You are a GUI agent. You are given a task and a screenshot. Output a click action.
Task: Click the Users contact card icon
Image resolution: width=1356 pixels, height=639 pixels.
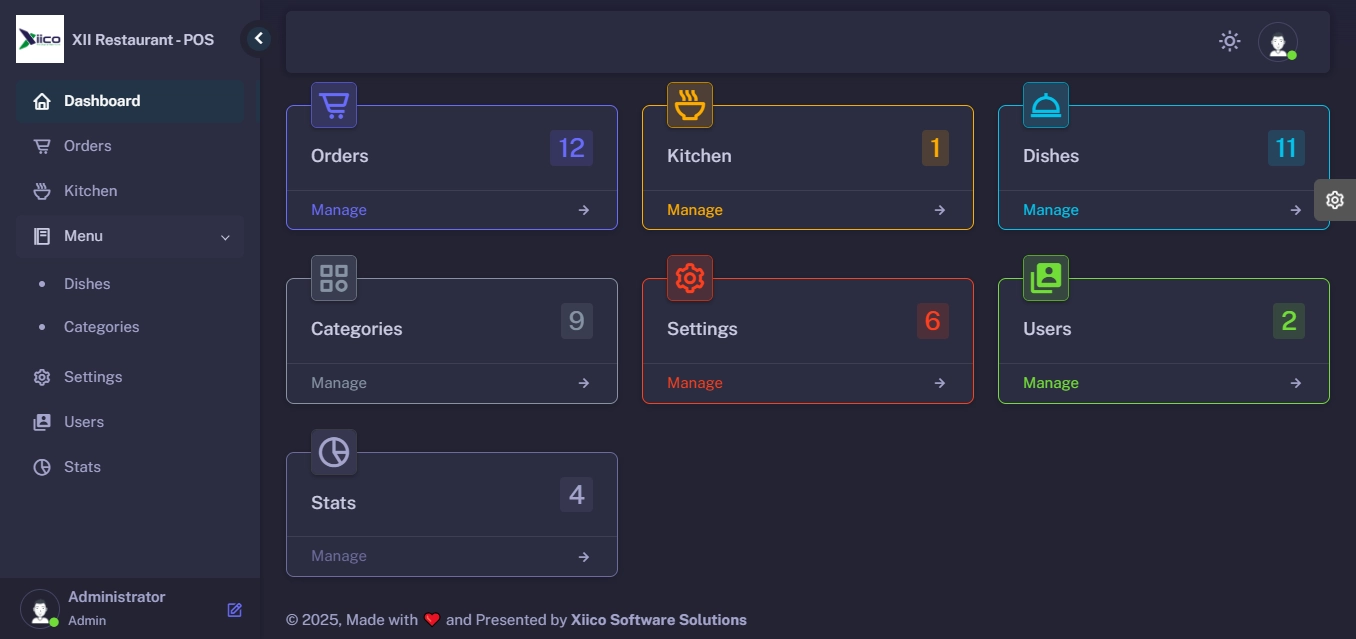click(x=1046, y=277)
